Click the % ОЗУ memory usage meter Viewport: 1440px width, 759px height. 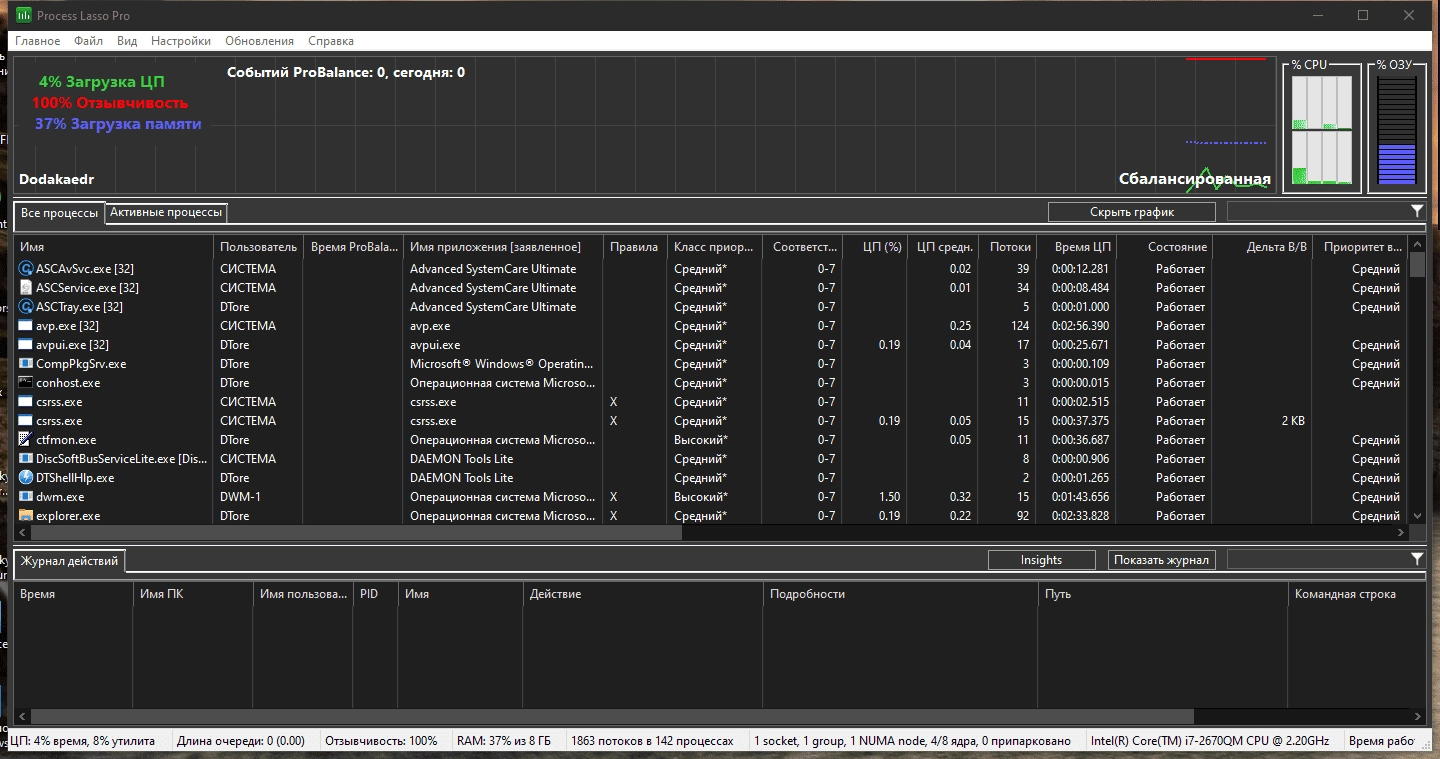[1397, 130]
